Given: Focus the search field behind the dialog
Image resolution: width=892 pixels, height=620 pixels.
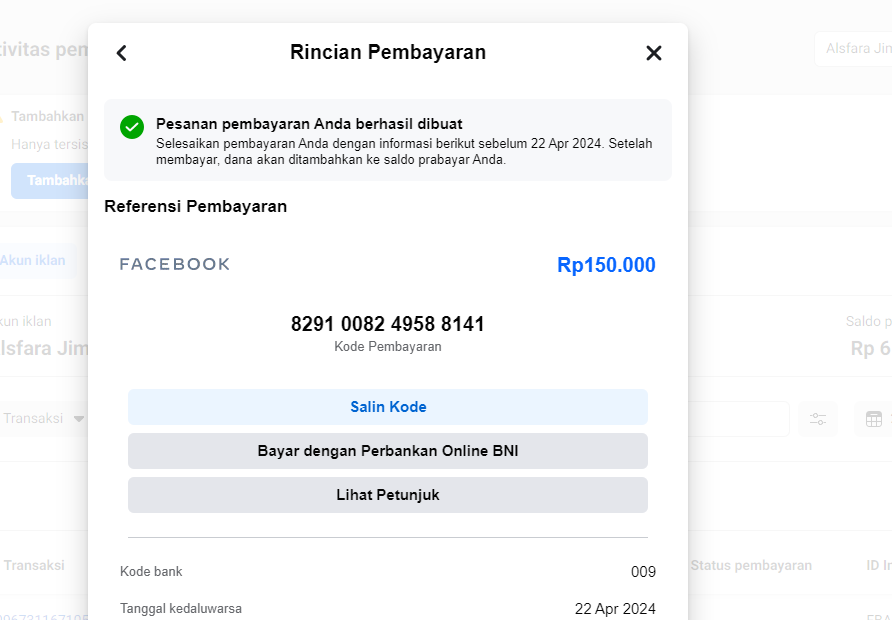Looking at the screenshot, I should pyautogui.click(x=738, y=419).
